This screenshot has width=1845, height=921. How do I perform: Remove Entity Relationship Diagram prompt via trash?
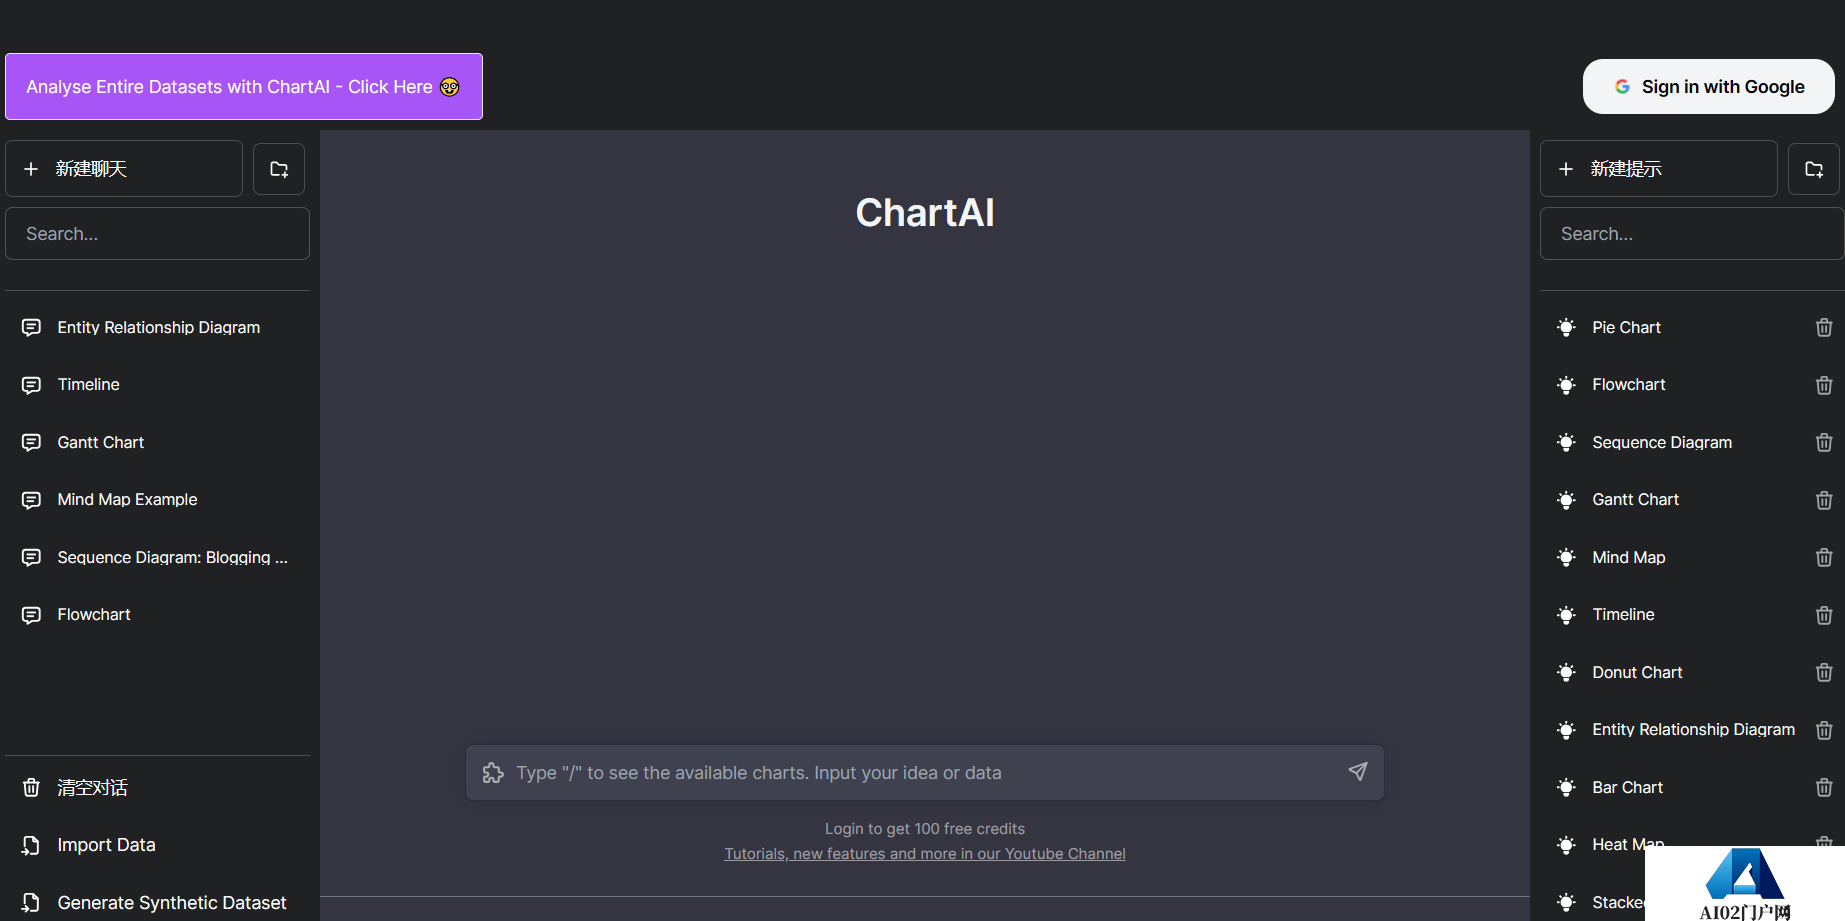coord(1824,730)
